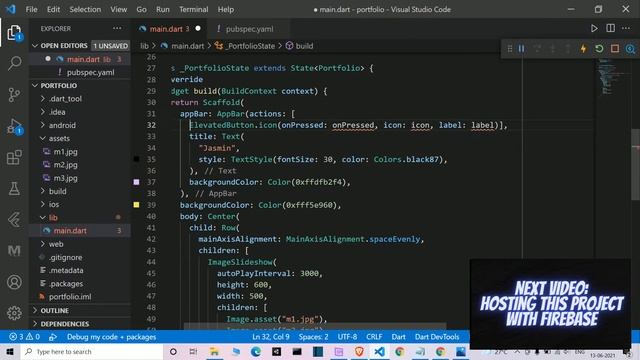
Task: Split the editor to the right
Action: [611, 29]
